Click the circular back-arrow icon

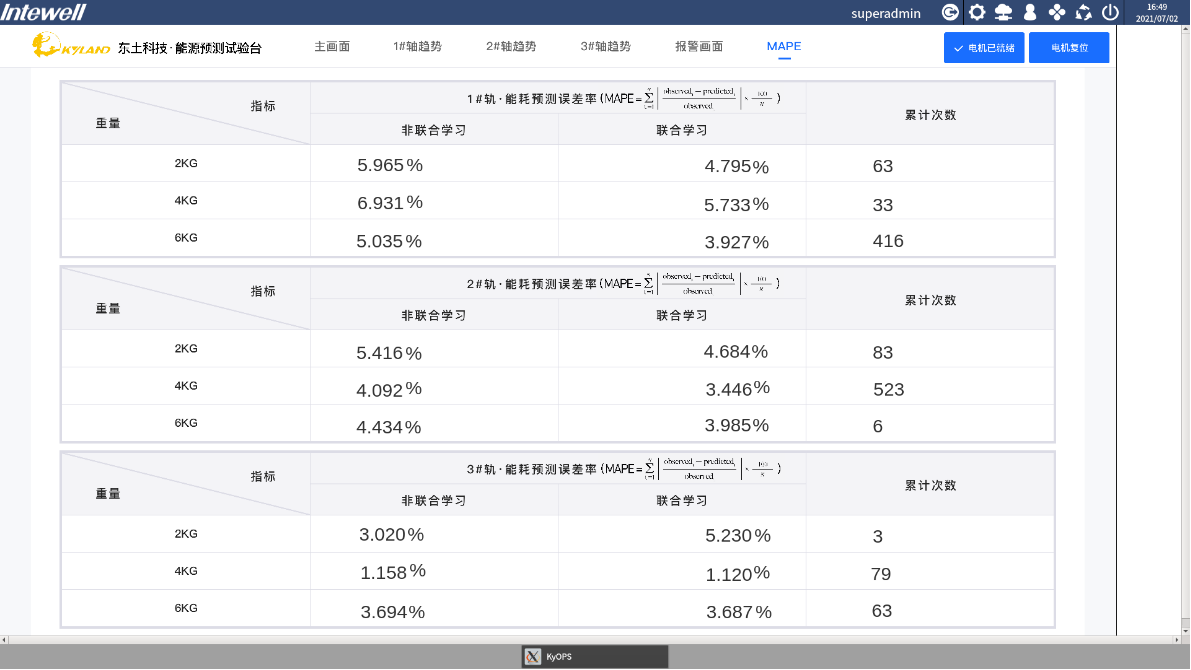(x=949, y=13)
